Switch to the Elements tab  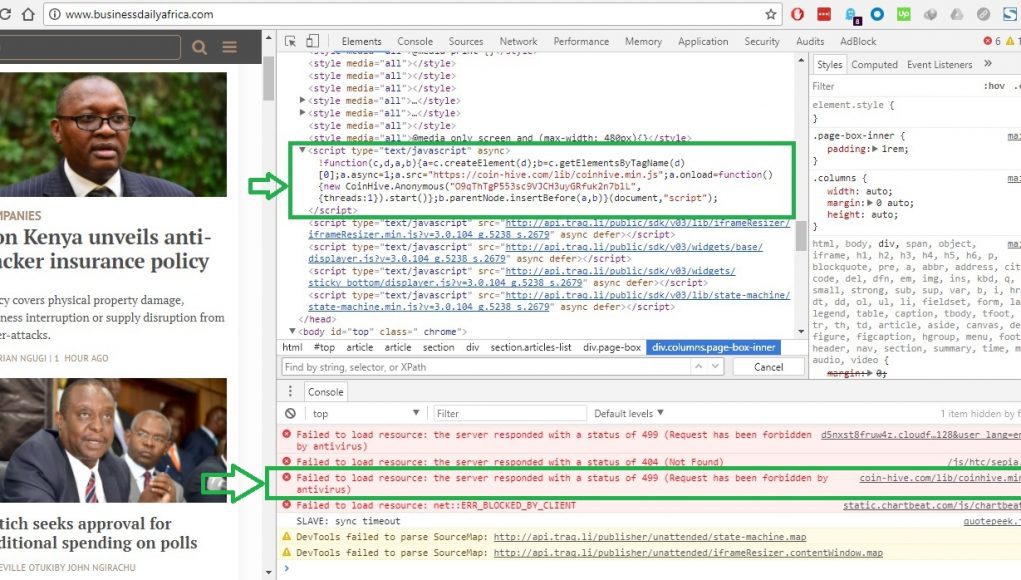[361, 41]
